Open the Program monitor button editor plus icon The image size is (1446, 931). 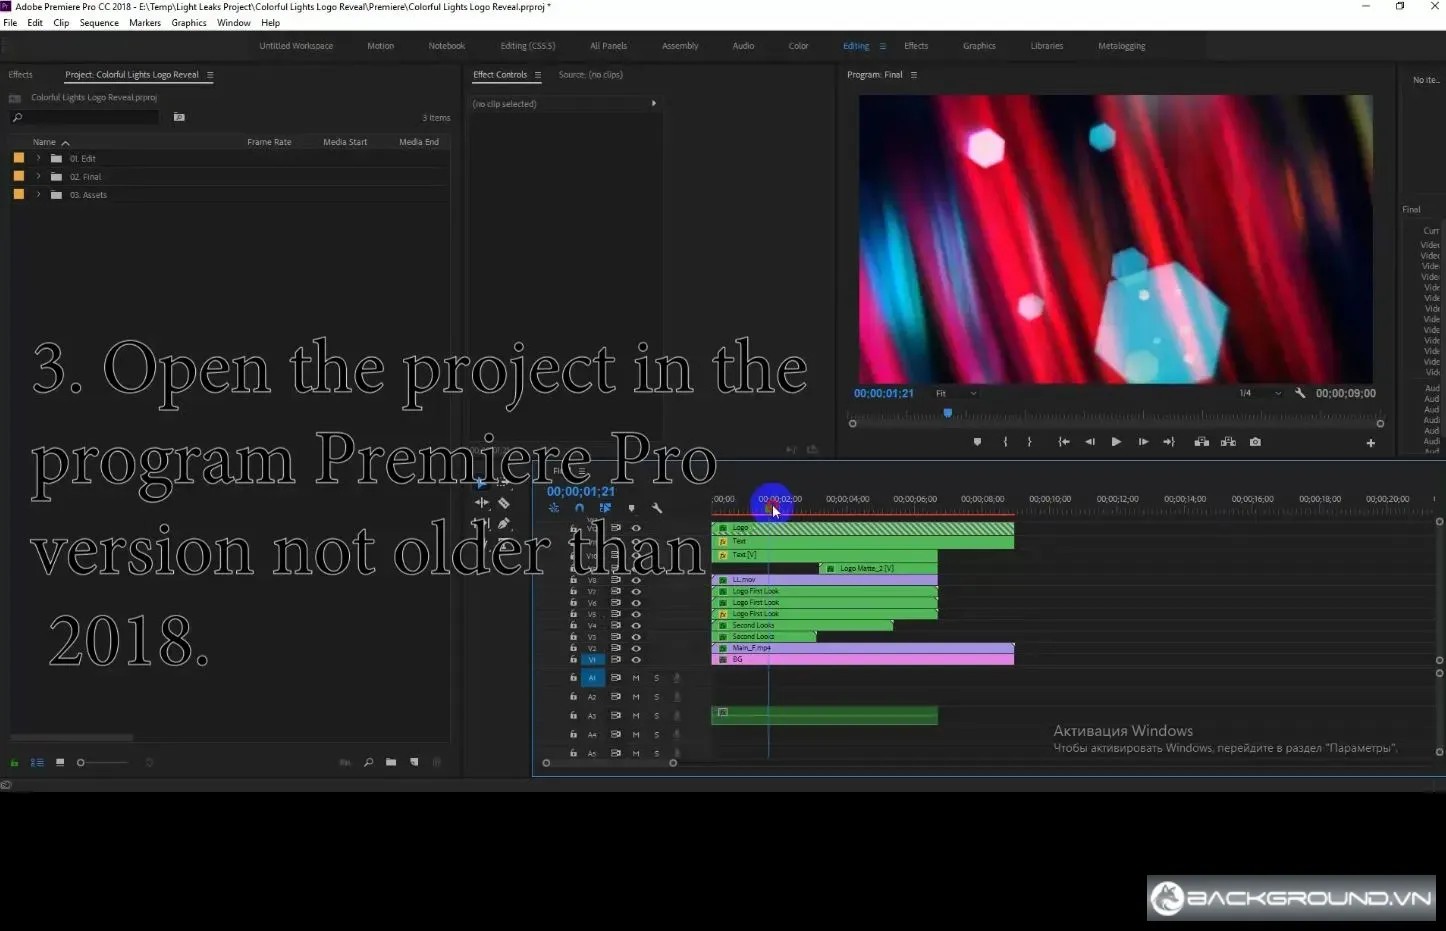1371,443
